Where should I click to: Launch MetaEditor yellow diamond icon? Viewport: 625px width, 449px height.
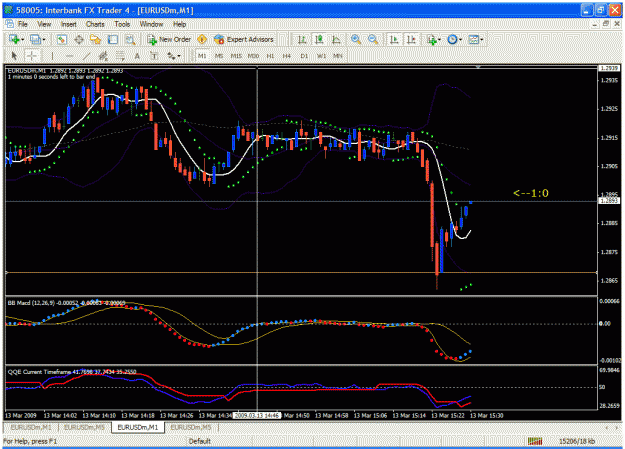tap(202, 39)
